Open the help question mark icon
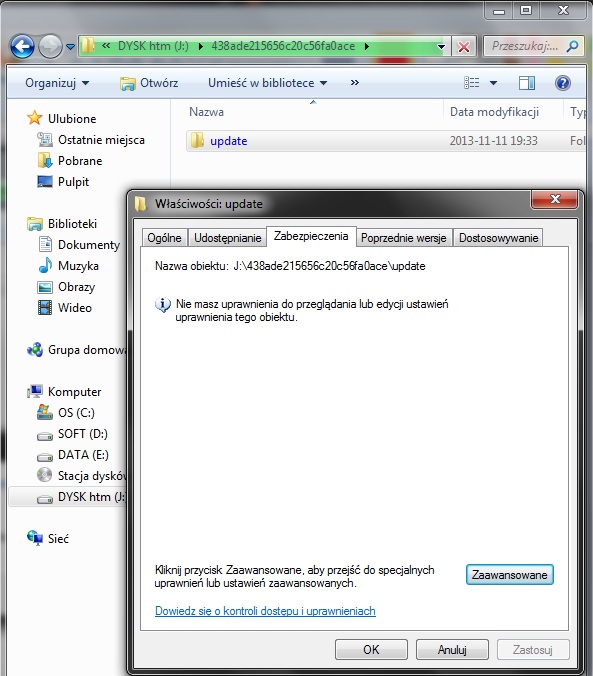The image size is (593, 676). [x=563, y=82]
